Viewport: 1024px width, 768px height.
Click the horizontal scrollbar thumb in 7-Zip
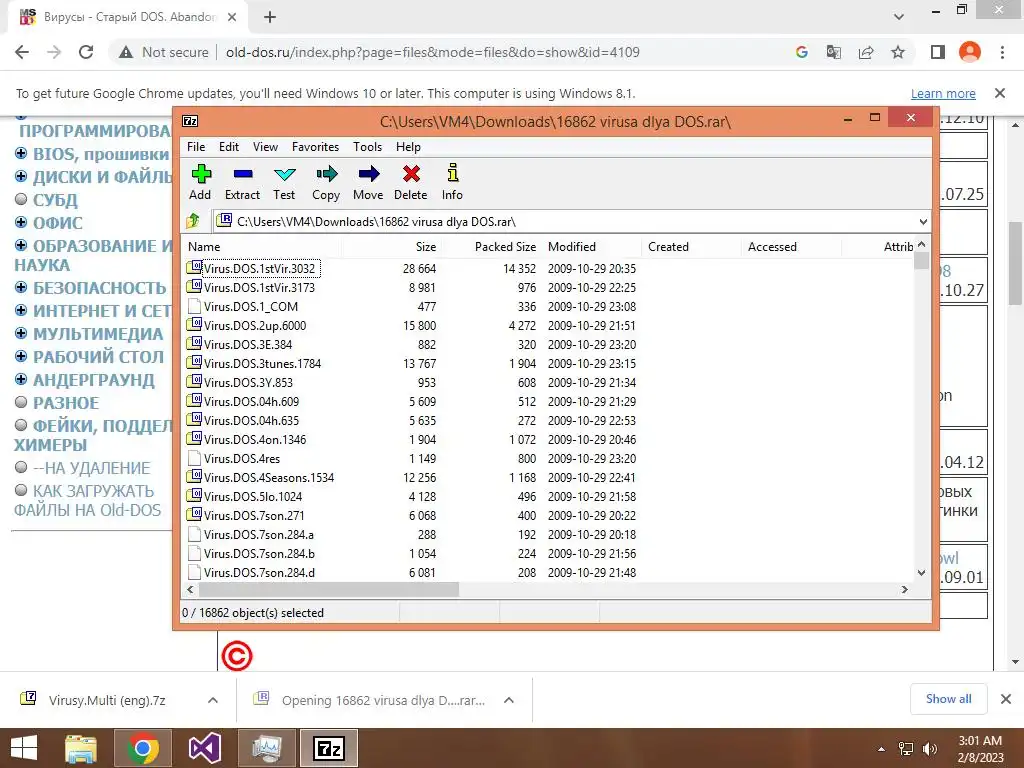click(x=328, y=589)
